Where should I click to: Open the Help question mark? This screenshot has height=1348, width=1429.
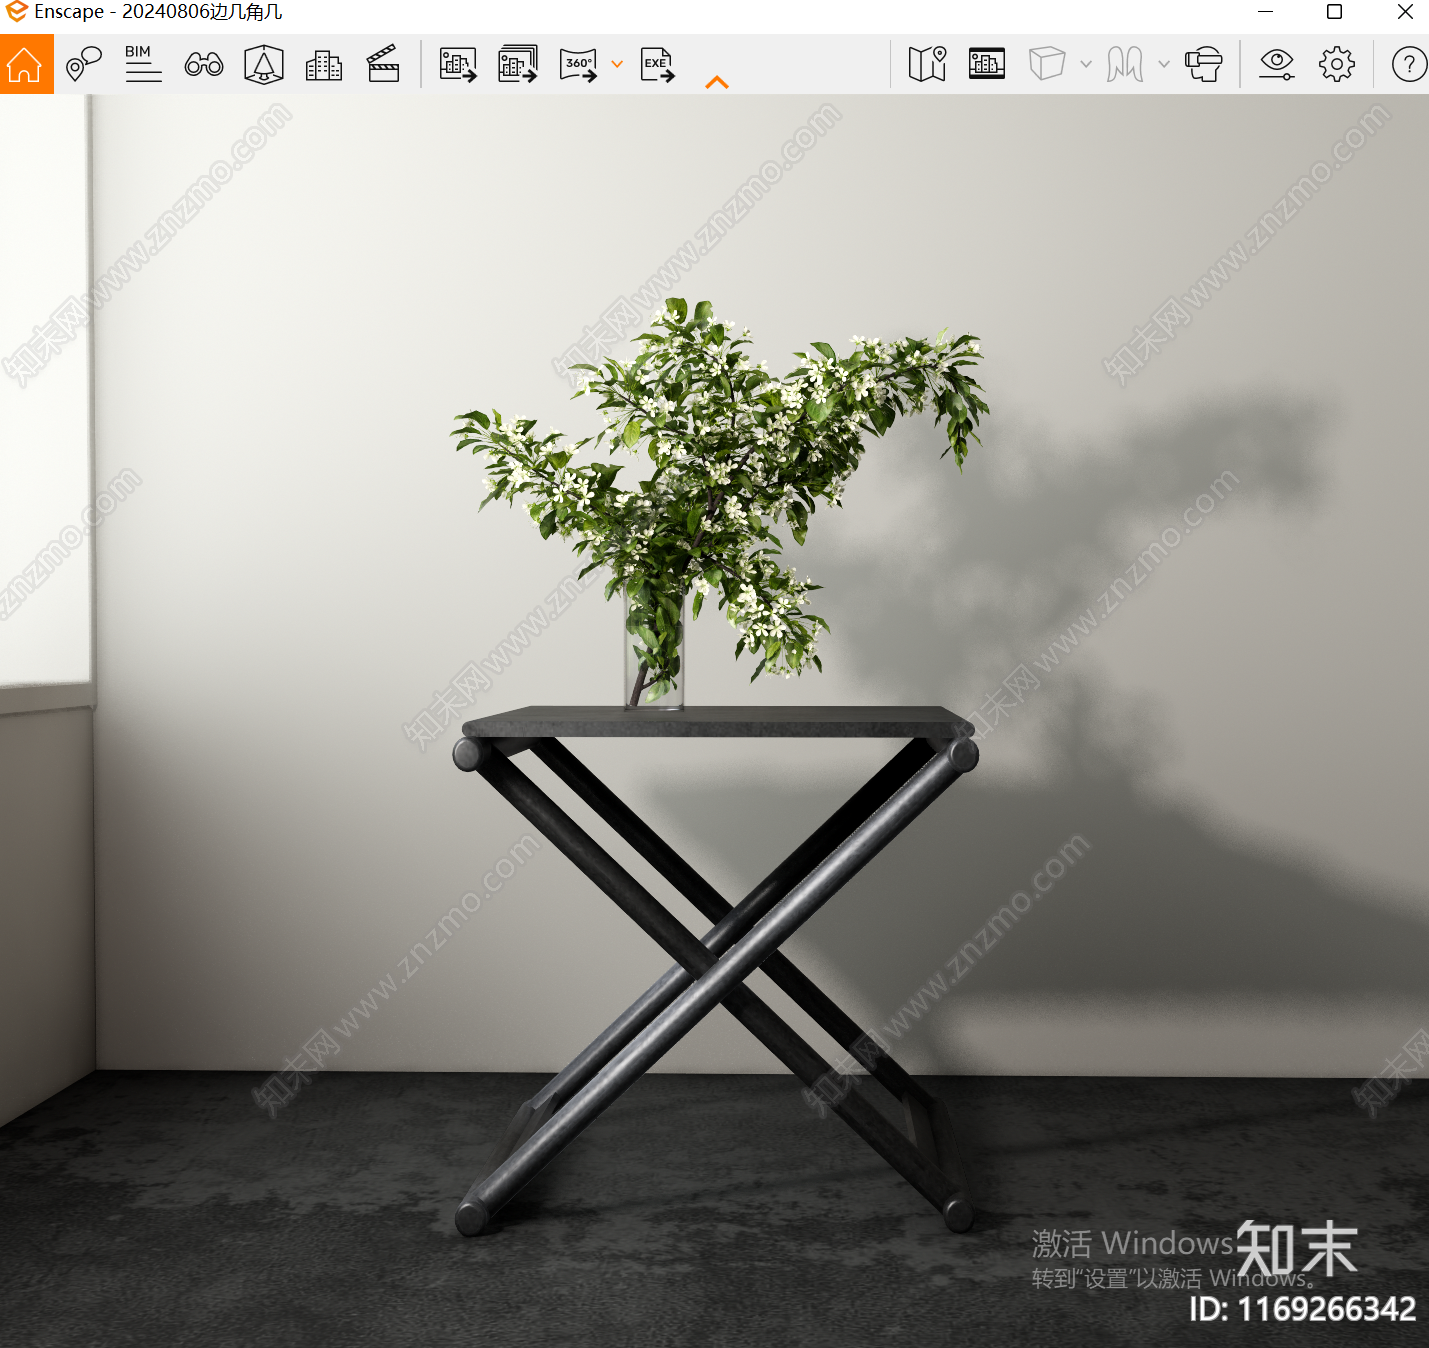1409,65
